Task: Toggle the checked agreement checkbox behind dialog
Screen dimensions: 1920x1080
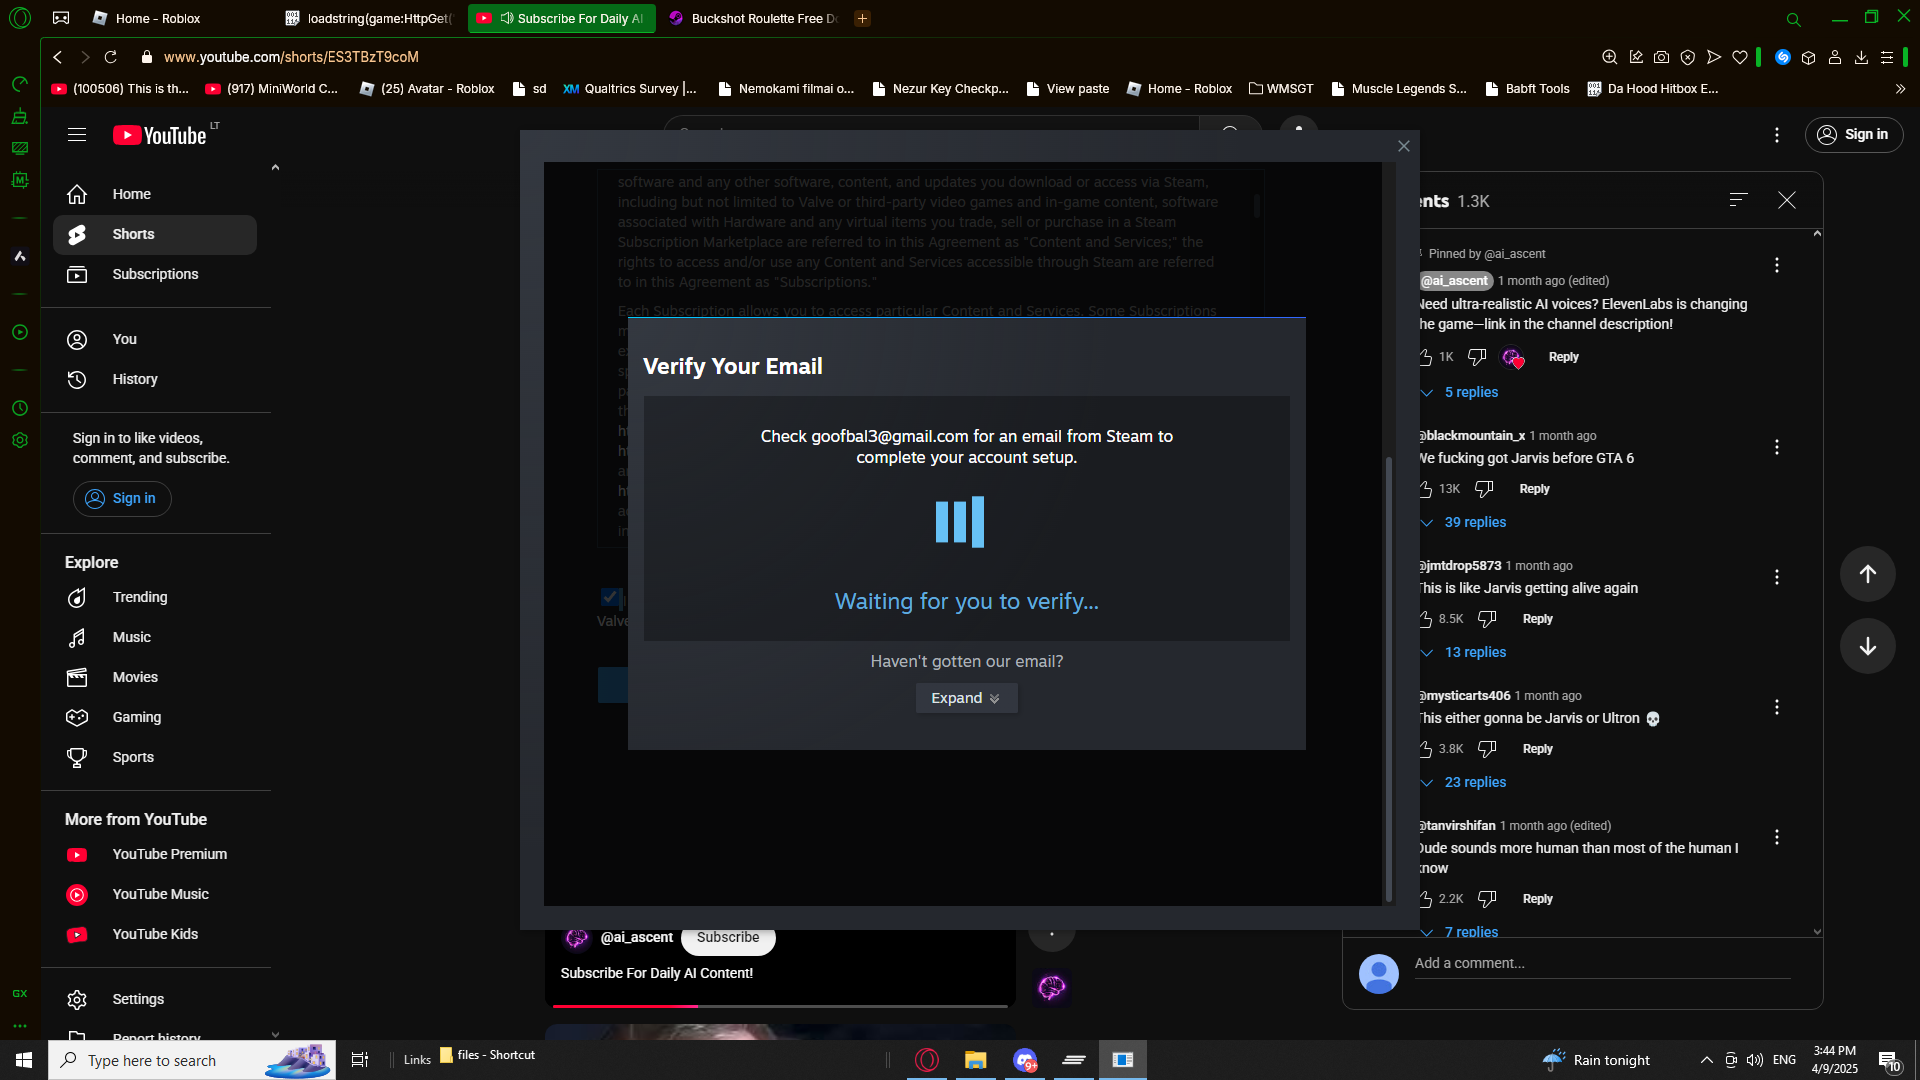Action: click(x=610, y=597)
